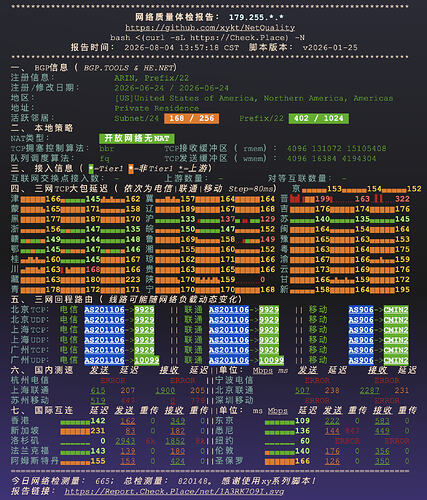427x500 pixels.
Task: Open the github.com/xykt/NetQuality link
Action: click(x=210, y=28)
